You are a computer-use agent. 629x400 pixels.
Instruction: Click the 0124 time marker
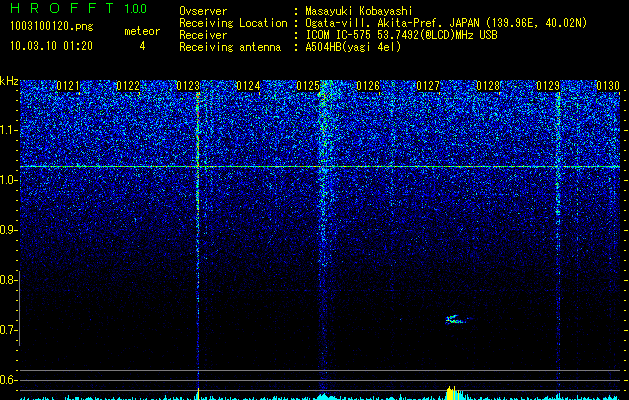pyautogui.click(x=248, y=86)
